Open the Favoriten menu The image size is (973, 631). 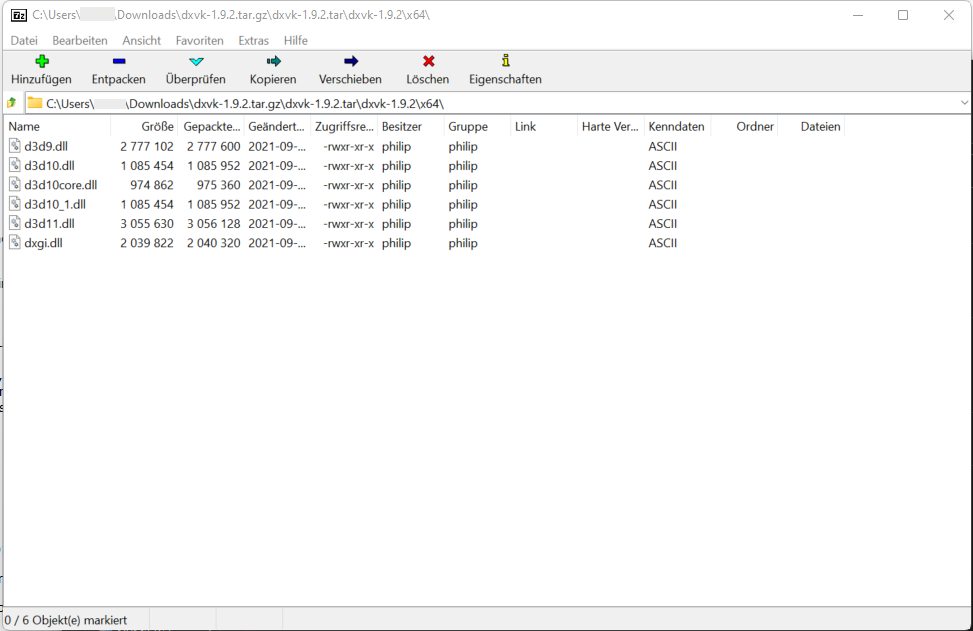199,40
